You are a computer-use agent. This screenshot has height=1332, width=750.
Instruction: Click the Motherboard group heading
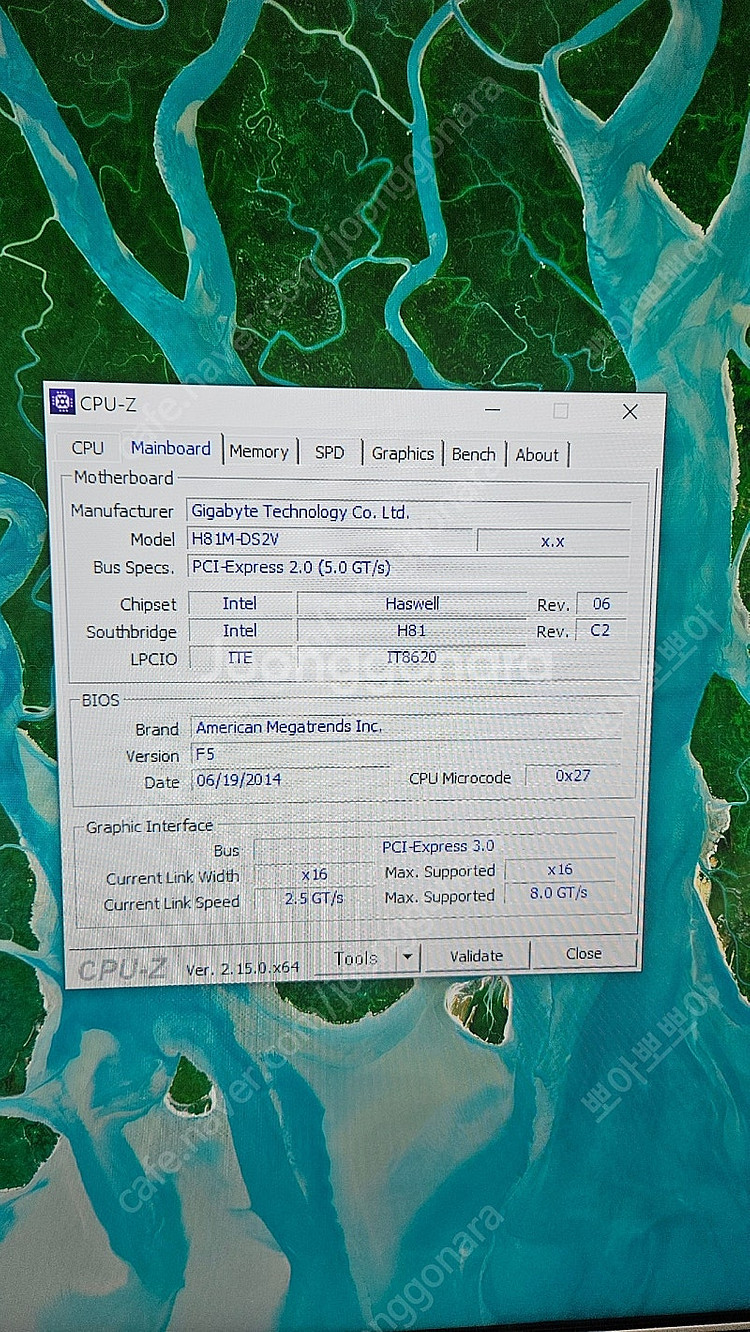123,478
